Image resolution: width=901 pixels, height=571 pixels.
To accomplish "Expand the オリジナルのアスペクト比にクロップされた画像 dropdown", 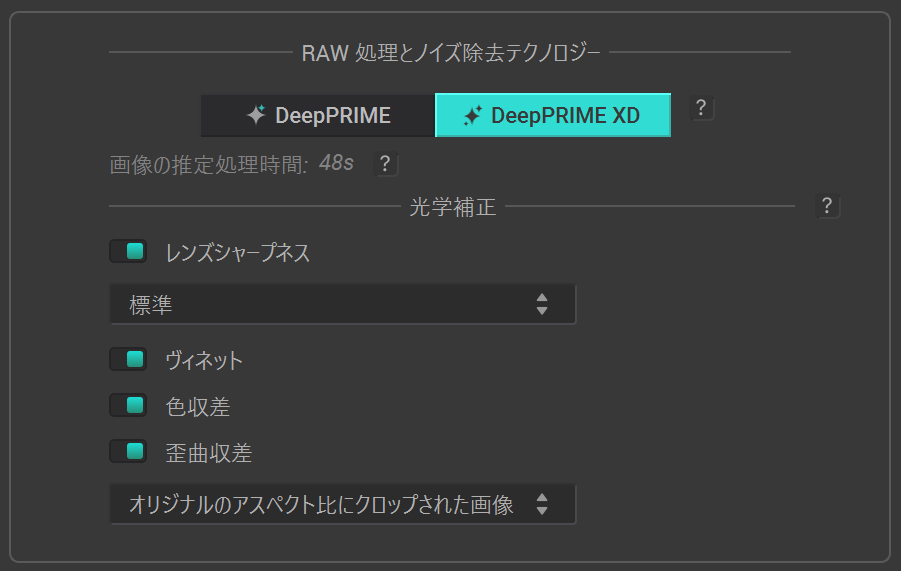I will tap(342, 505).
